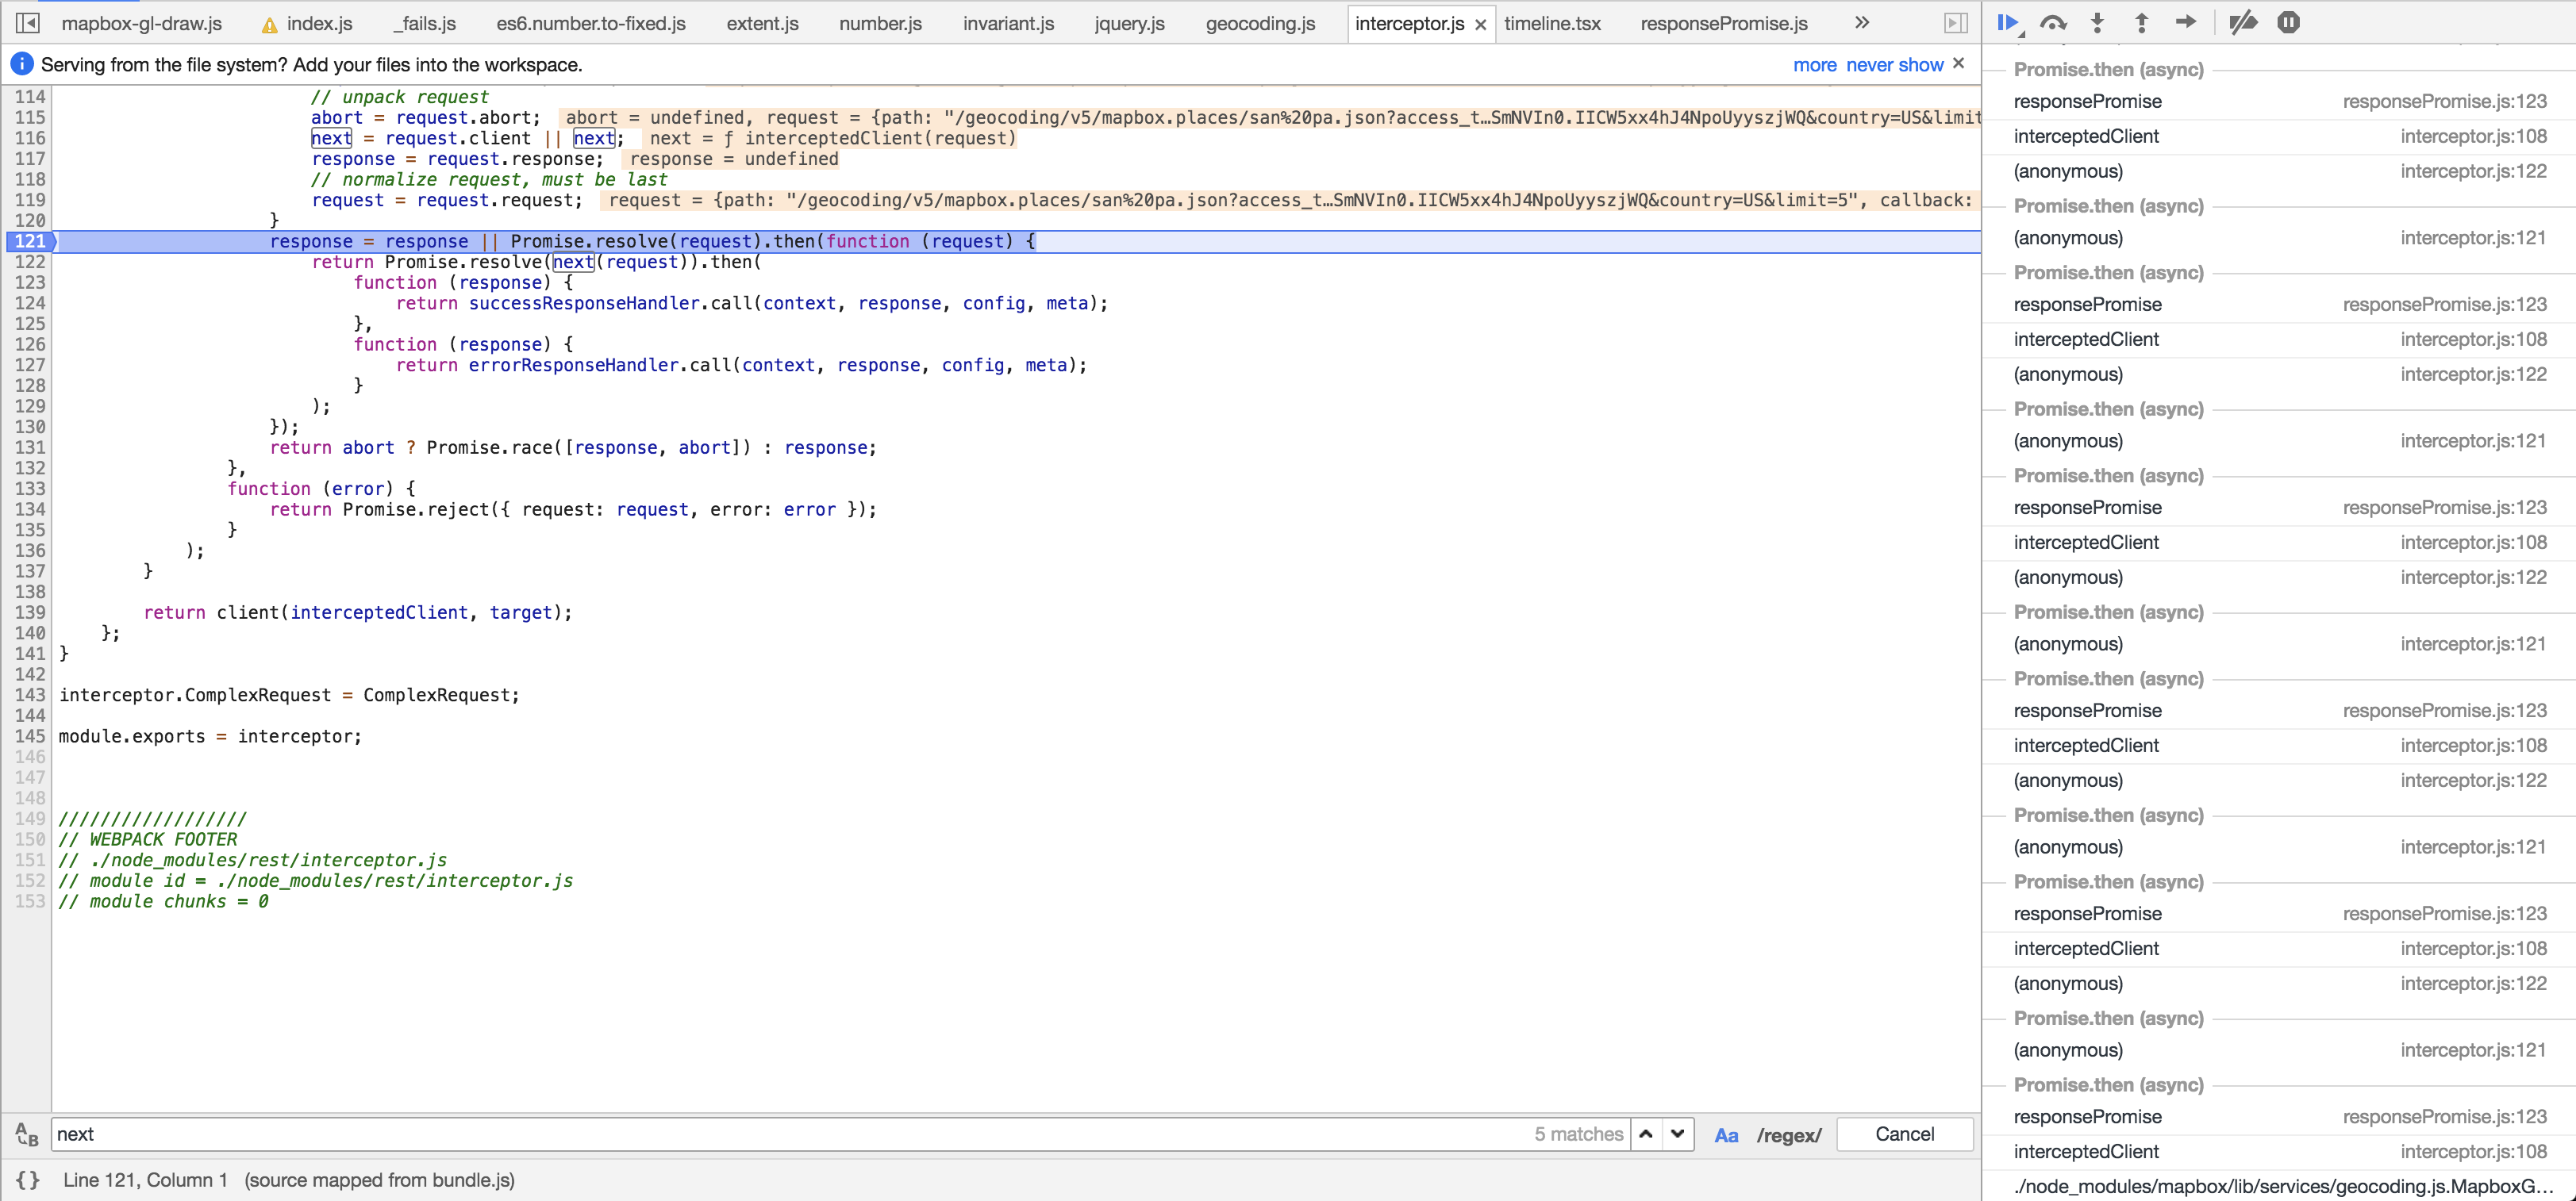Click the Step into next function call icon
The height and width of the screenshot is (1201, 2576).
point(2097,22)
